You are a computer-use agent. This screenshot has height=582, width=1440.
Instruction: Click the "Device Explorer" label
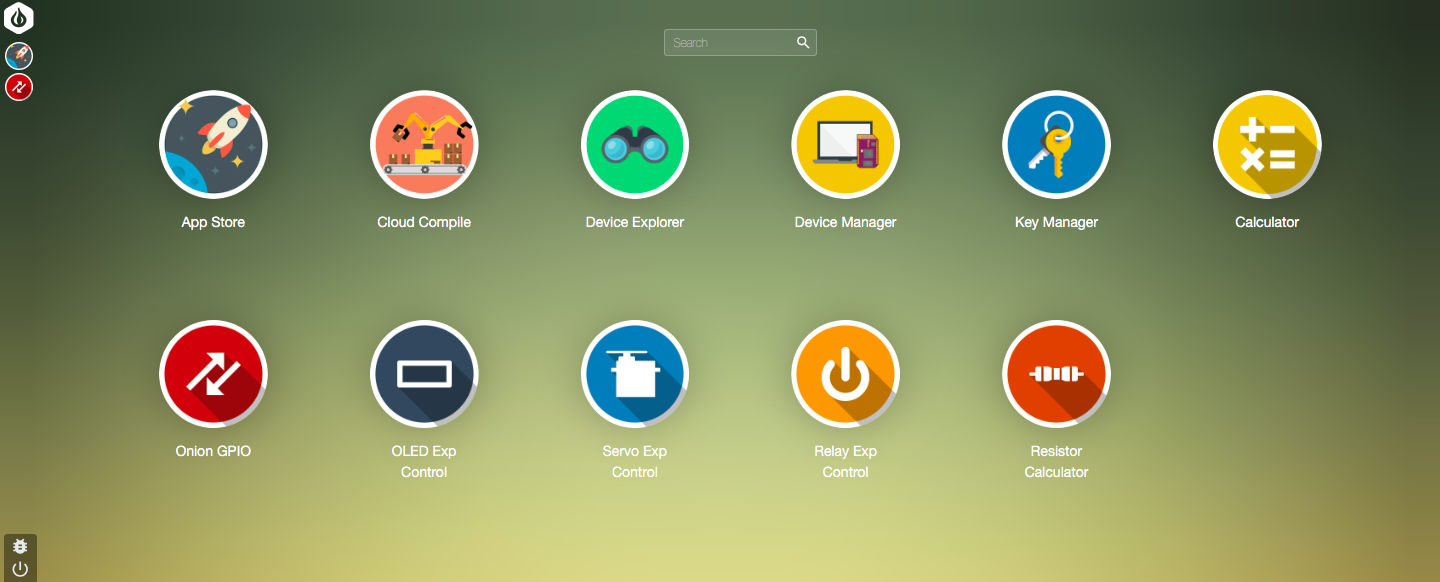[635, 222]
